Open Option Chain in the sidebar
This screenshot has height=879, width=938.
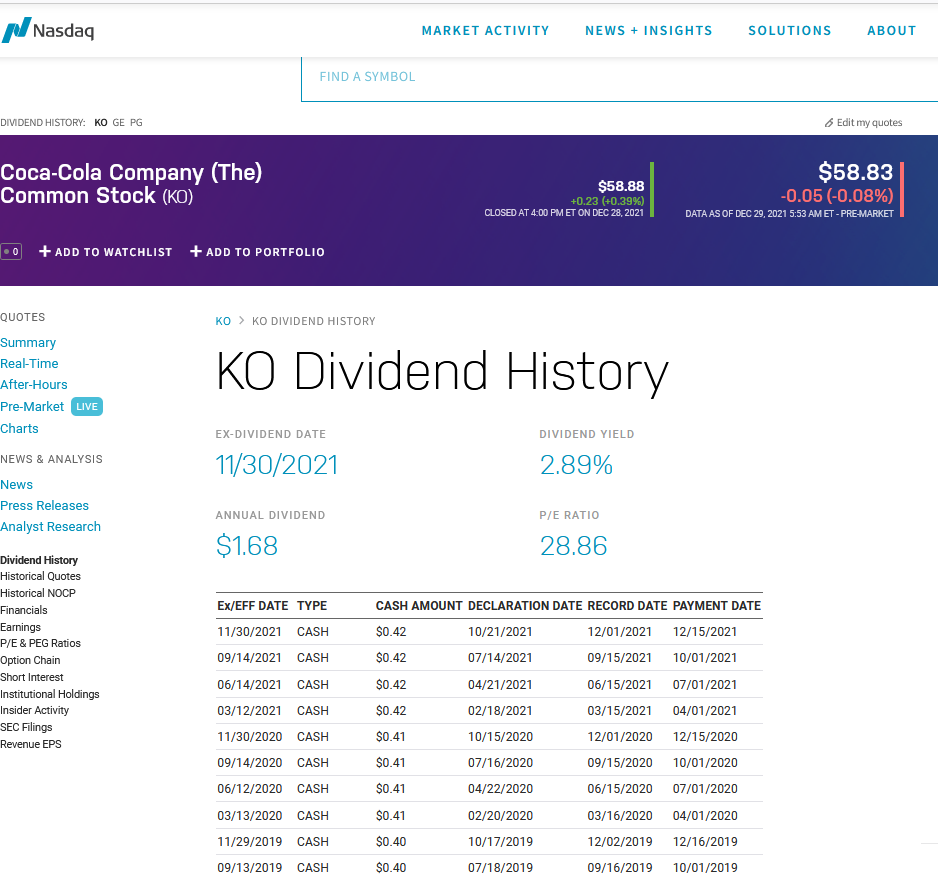30,660
